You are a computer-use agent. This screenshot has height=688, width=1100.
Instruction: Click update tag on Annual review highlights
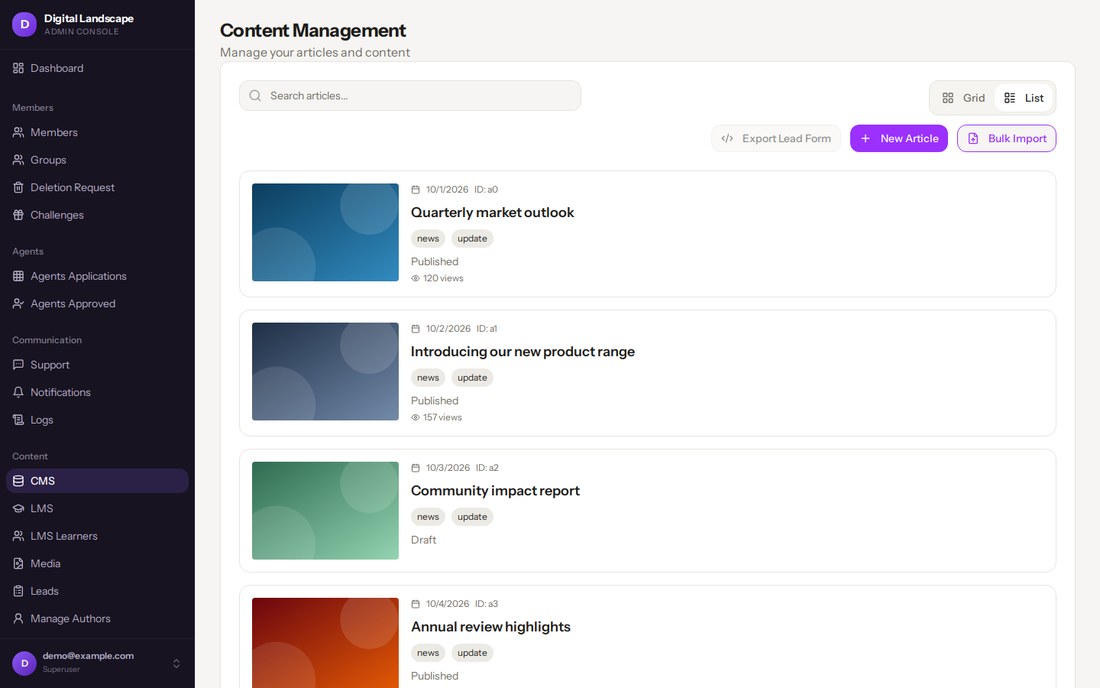pos(472,653)
